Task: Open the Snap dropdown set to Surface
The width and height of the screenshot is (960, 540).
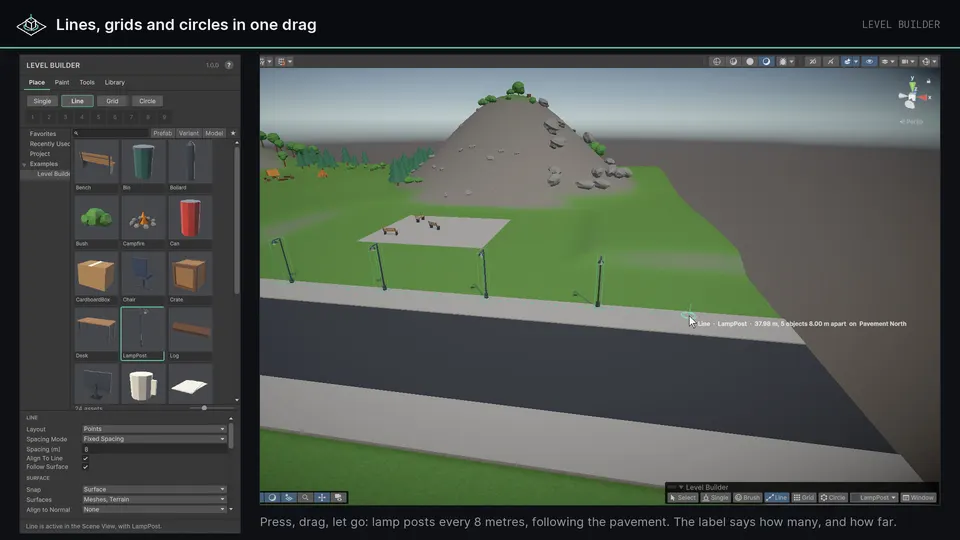Action: tap(154, 489)
